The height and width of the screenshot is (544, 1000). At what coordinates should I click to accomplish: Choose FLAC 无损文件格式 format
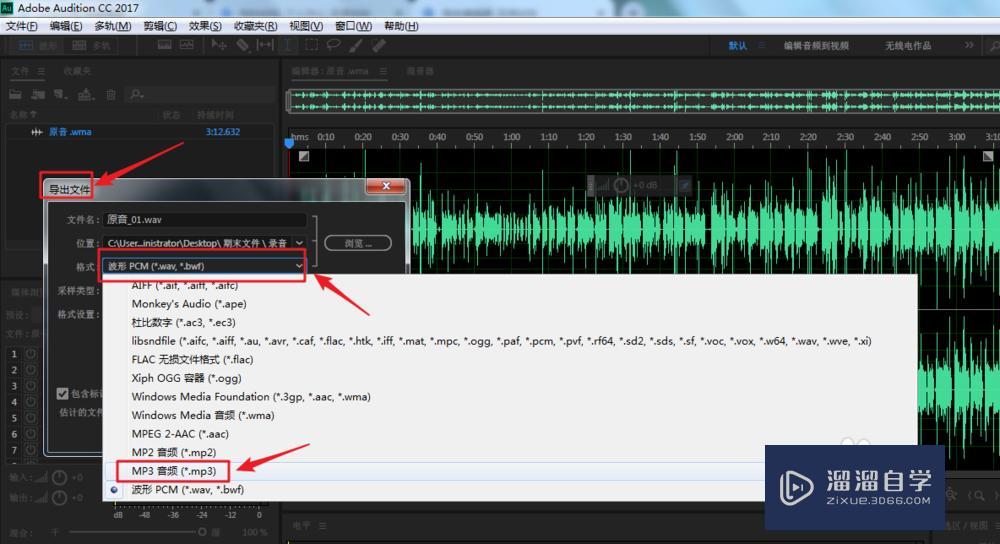point(192,360)
